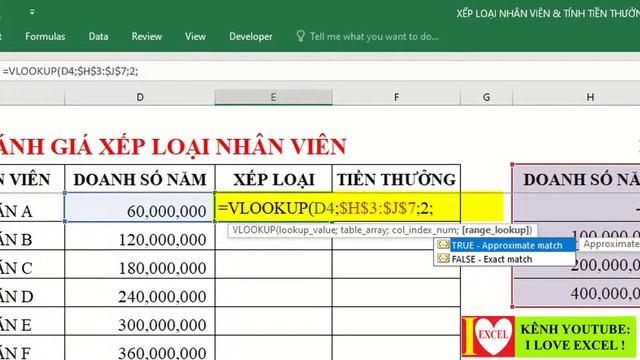Image resolution: width=640 pixels, height=360 pixels.
Task: Select the empty XẾP LOẠI cell in the 120,000,000 row
Action: point(273,236)
